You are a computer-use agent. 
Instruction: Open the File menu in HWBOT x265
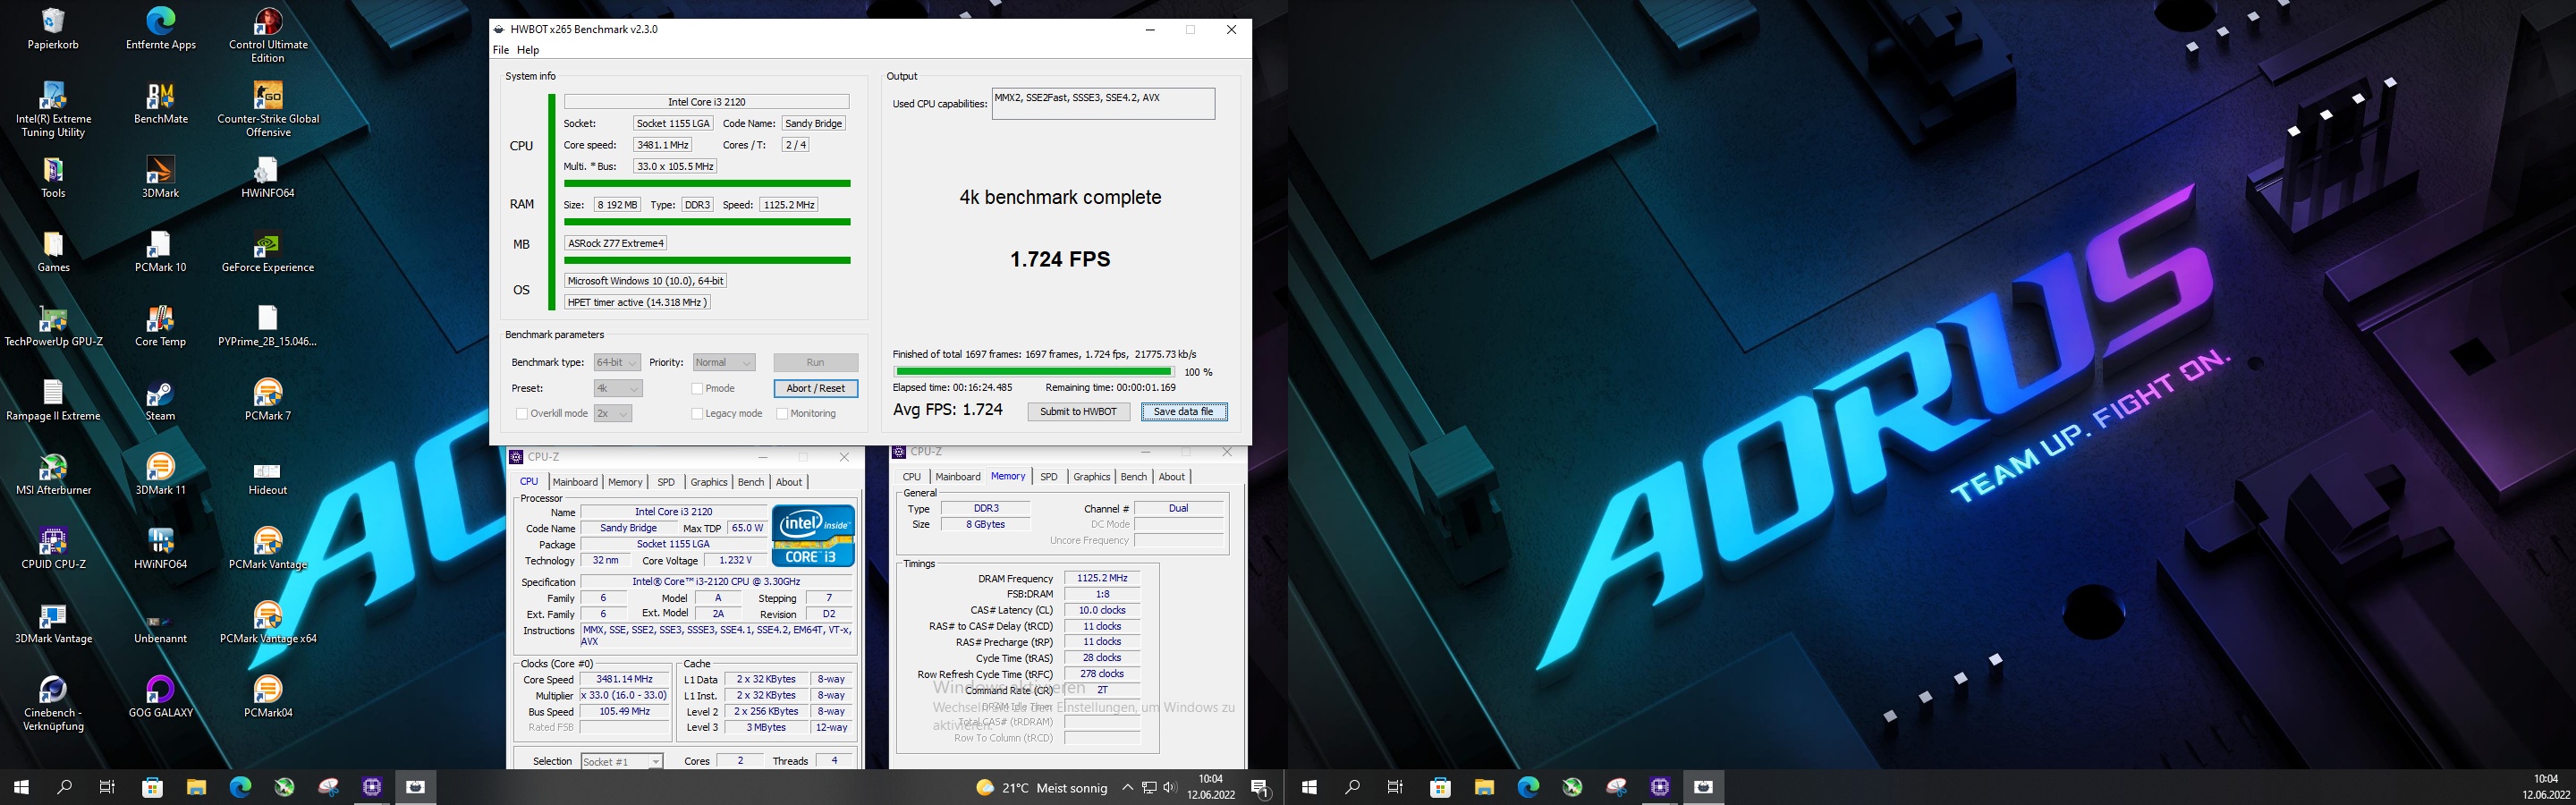[501, 50]
